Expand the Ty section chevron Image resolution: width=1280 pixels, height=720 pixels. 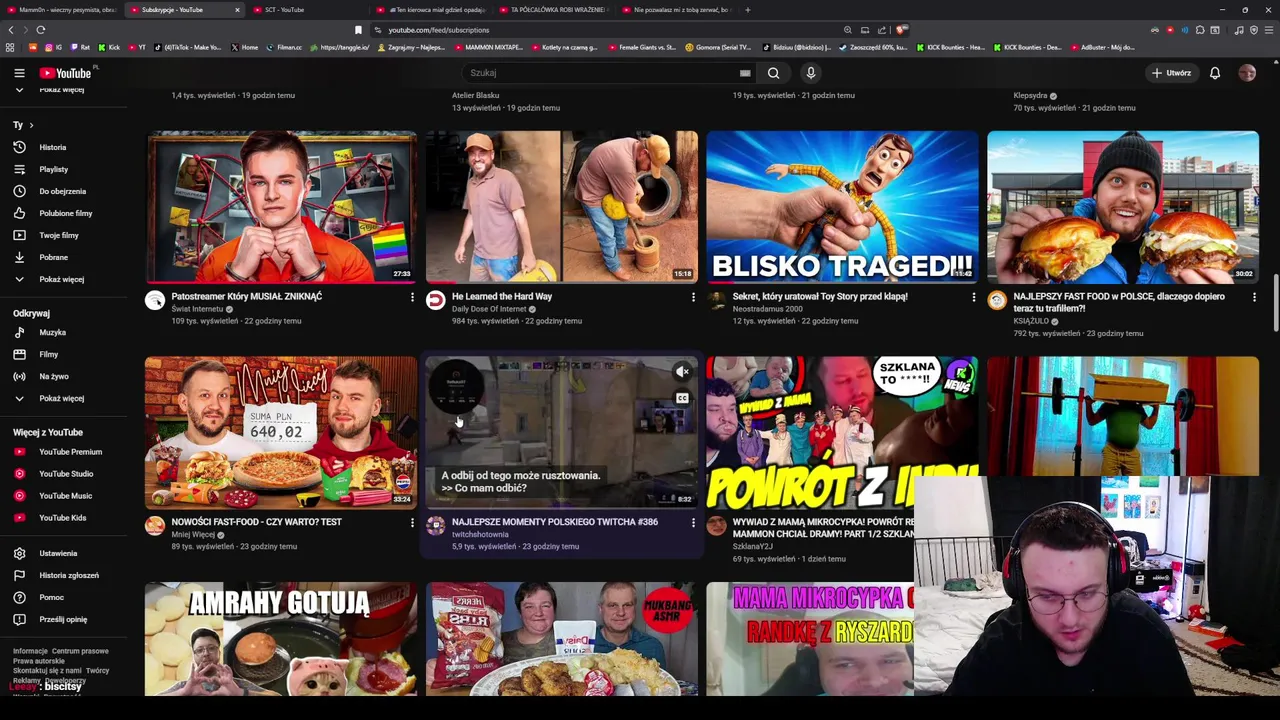31,125
